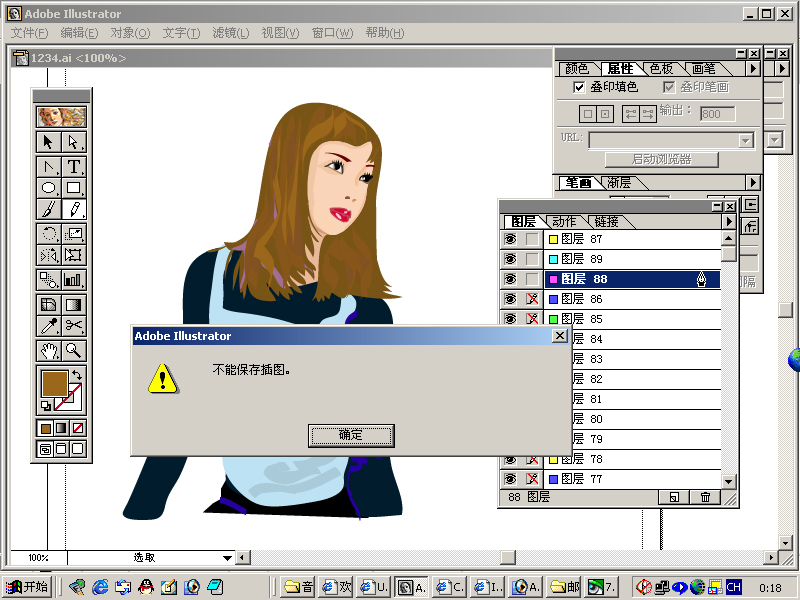The image size is (800, 600).
Task: Click the Gradient fill button below swatches
Action: pyautogui.click(x=61, y=428)
